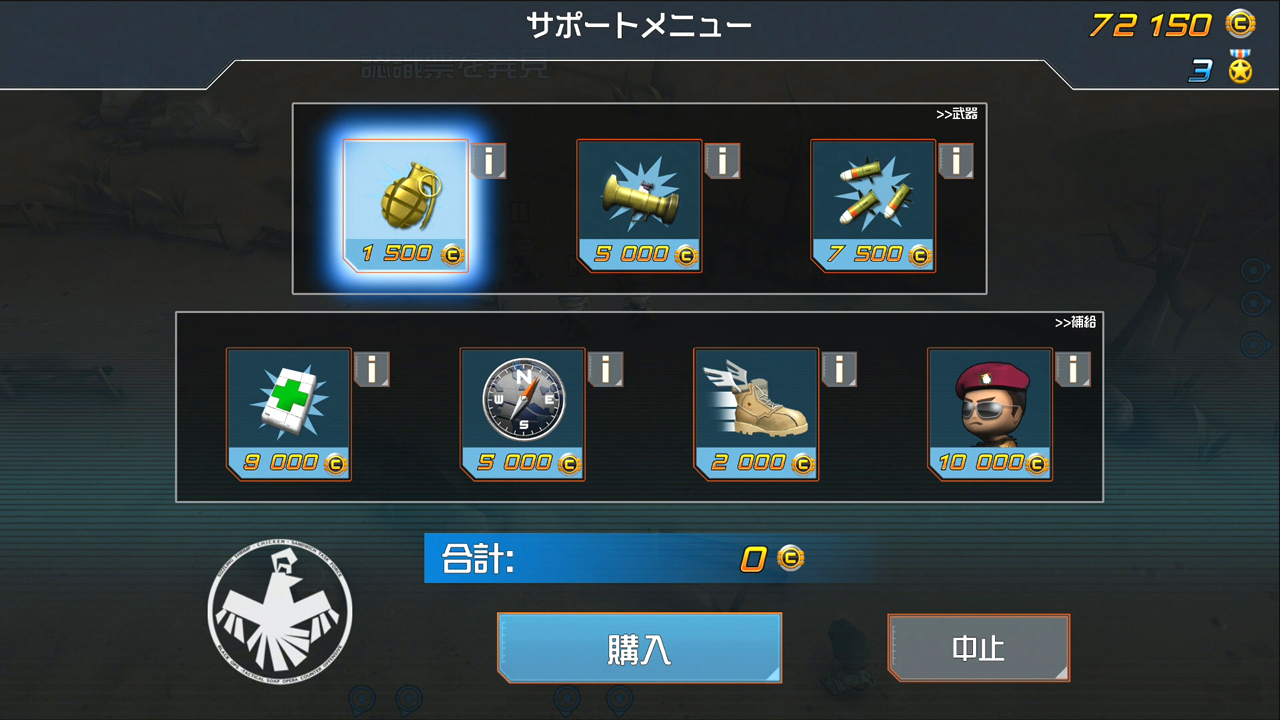Select the winged boot item costing 2 000

pos(756,414)
